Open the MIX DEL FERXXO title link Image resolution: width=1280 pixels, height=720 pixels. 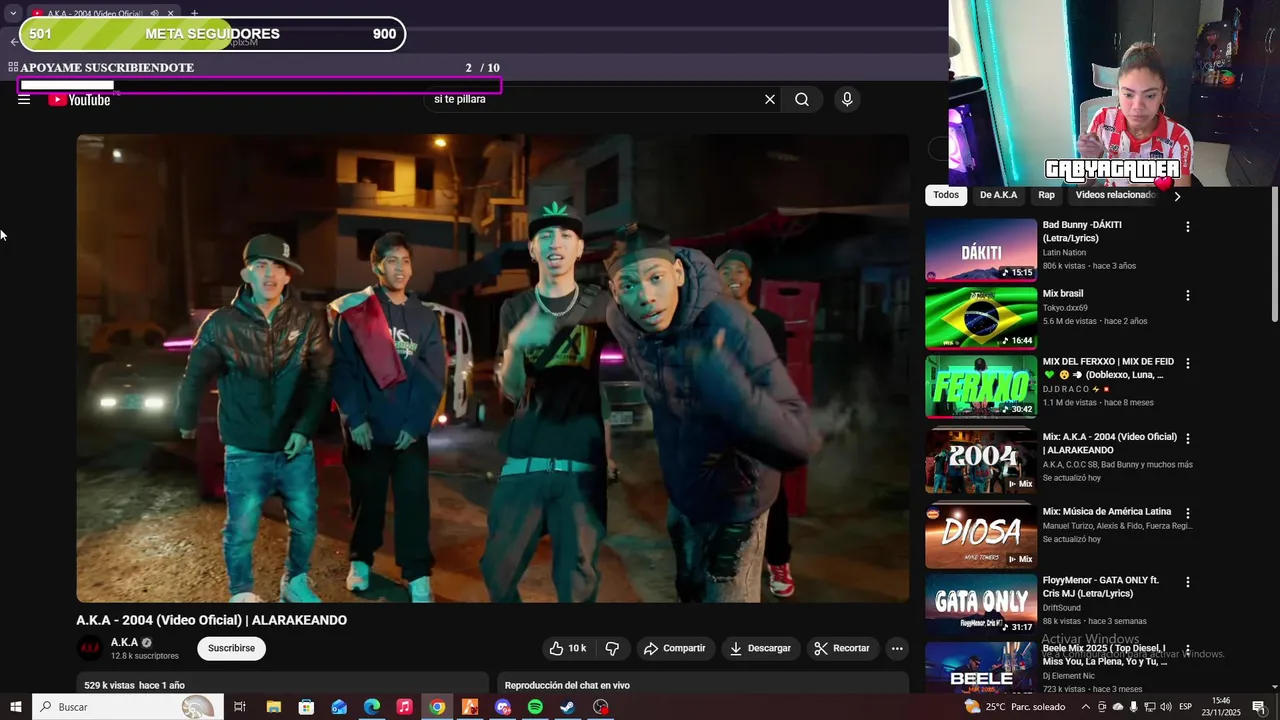[x=1108, y=368]
